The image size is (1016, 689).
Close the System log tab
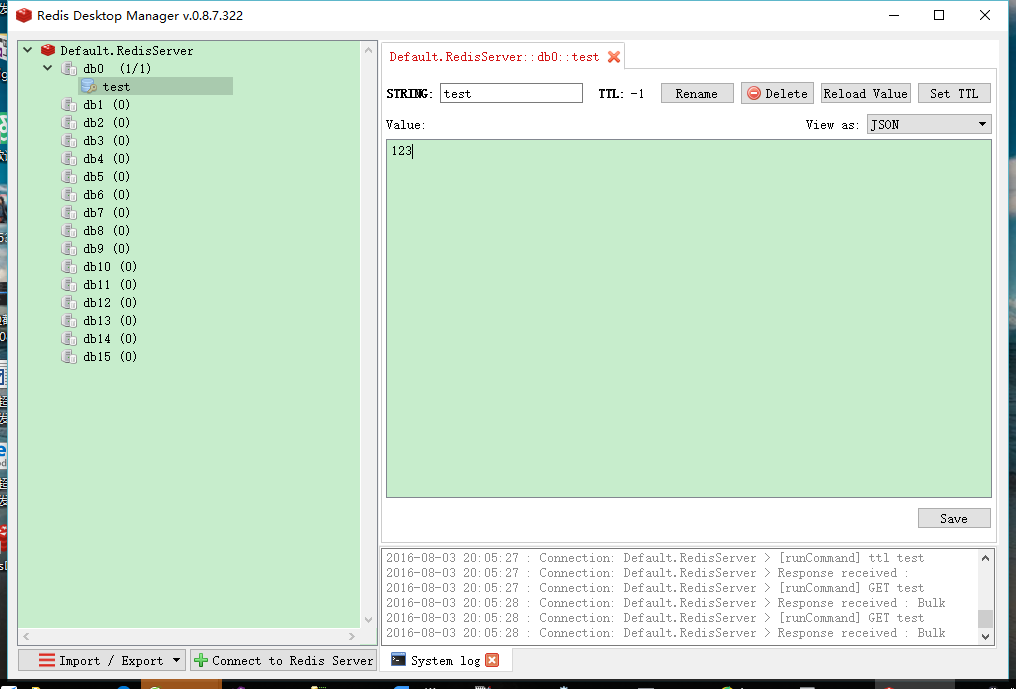pos(492,660)
